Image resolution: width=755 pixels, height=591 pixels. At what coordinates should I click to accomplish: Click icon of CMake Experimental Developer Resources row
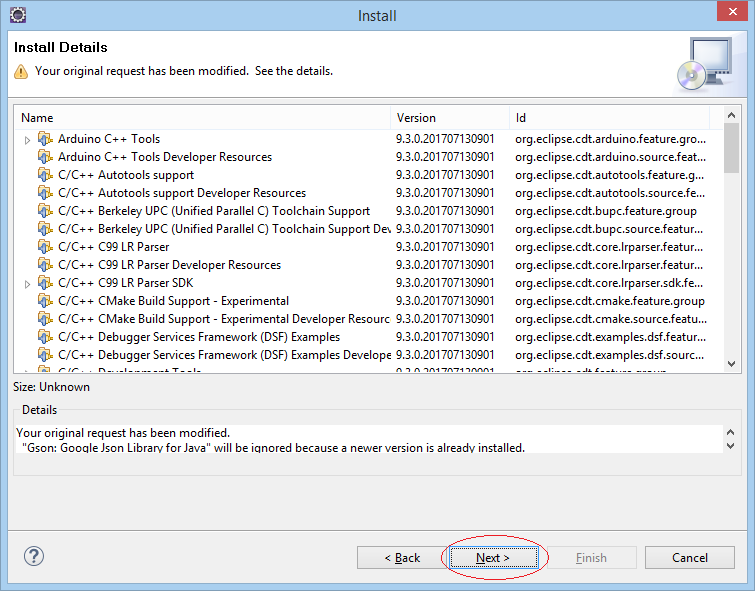pos(45,318)
